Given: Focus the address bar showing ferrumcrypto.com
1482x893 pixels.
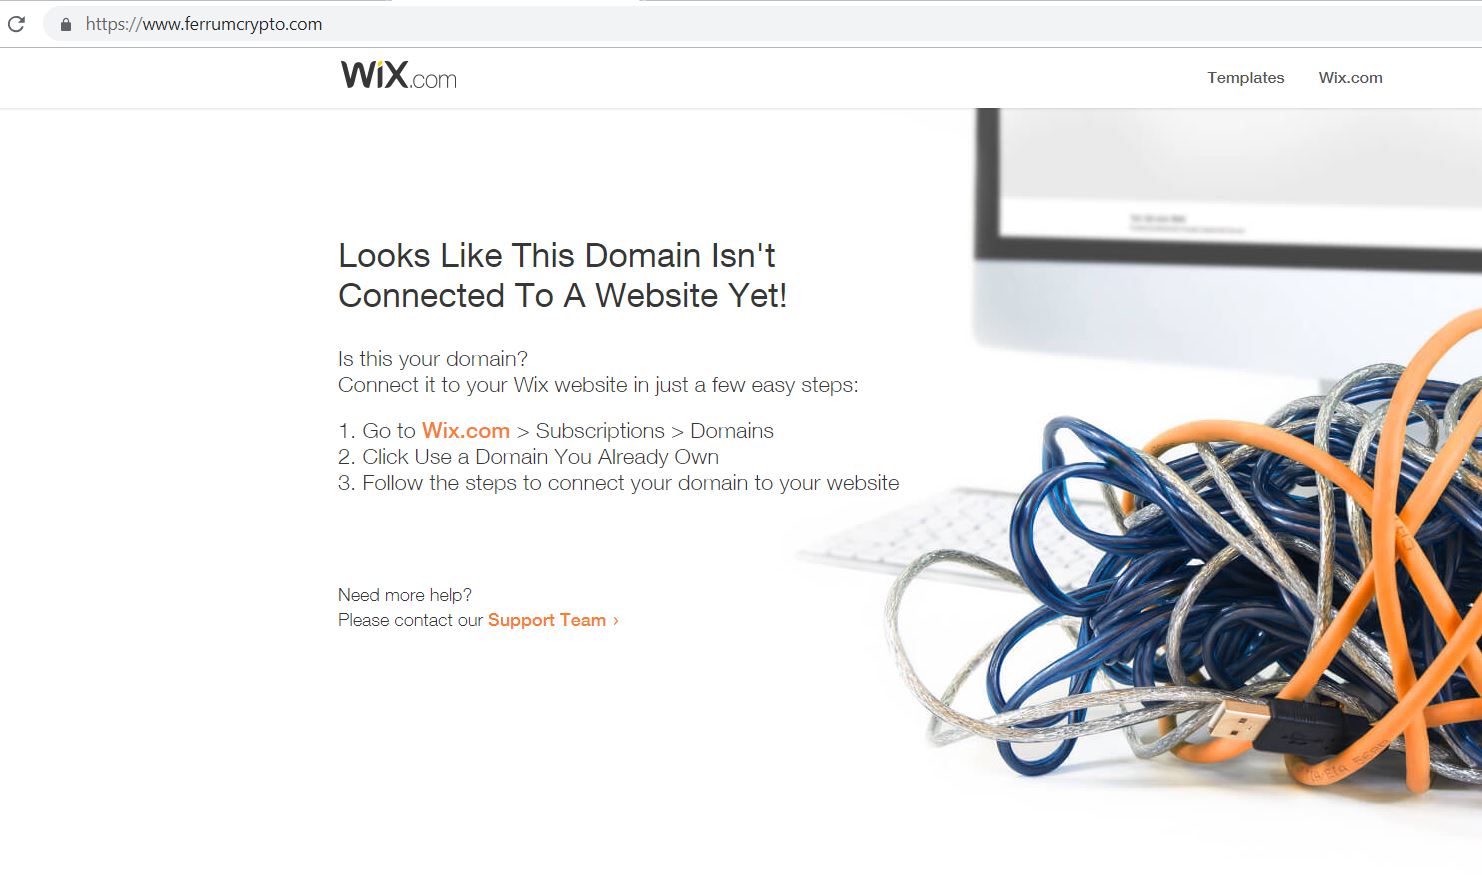Looking at the screenshot, I should 760,24.
